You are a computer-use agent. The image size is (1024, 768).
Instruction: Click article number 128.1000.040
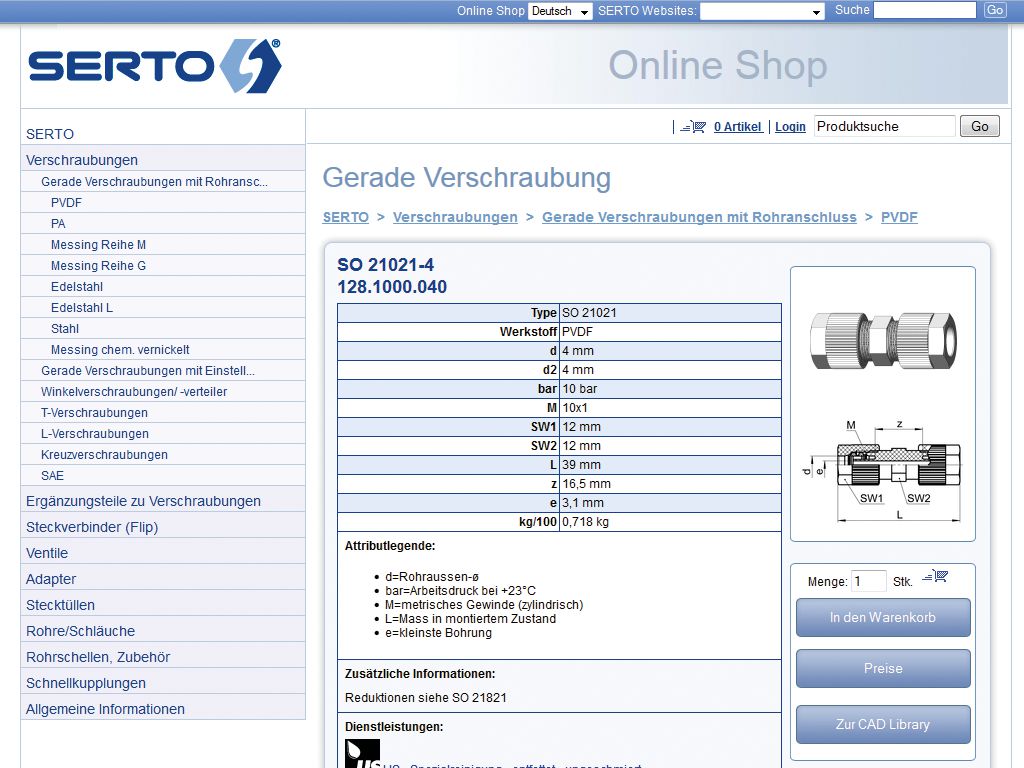tap(392, 287)
